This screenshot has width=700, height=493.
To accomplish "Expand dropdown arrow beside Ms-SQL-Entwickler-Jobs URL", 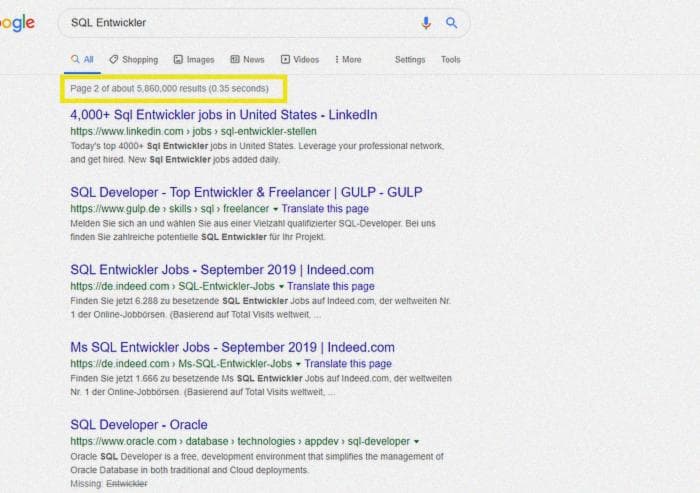I will [x=298, y=364].
